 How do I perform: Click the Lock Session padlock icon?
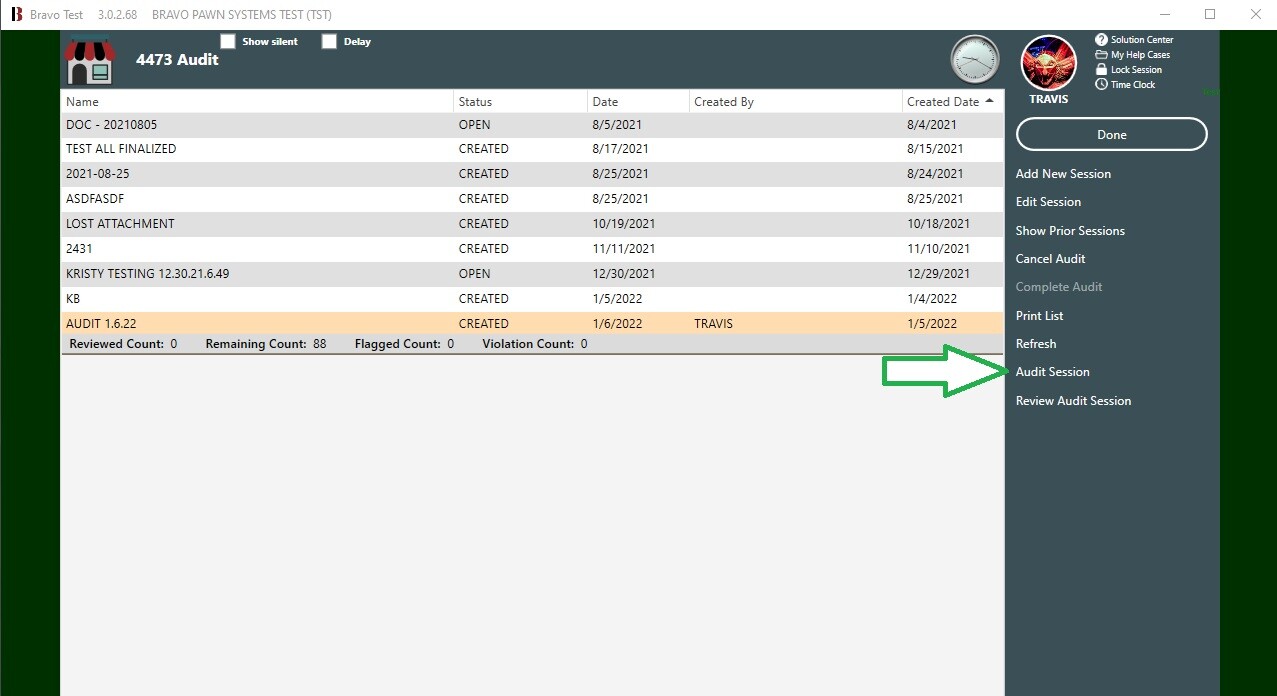coord(1101,70)
